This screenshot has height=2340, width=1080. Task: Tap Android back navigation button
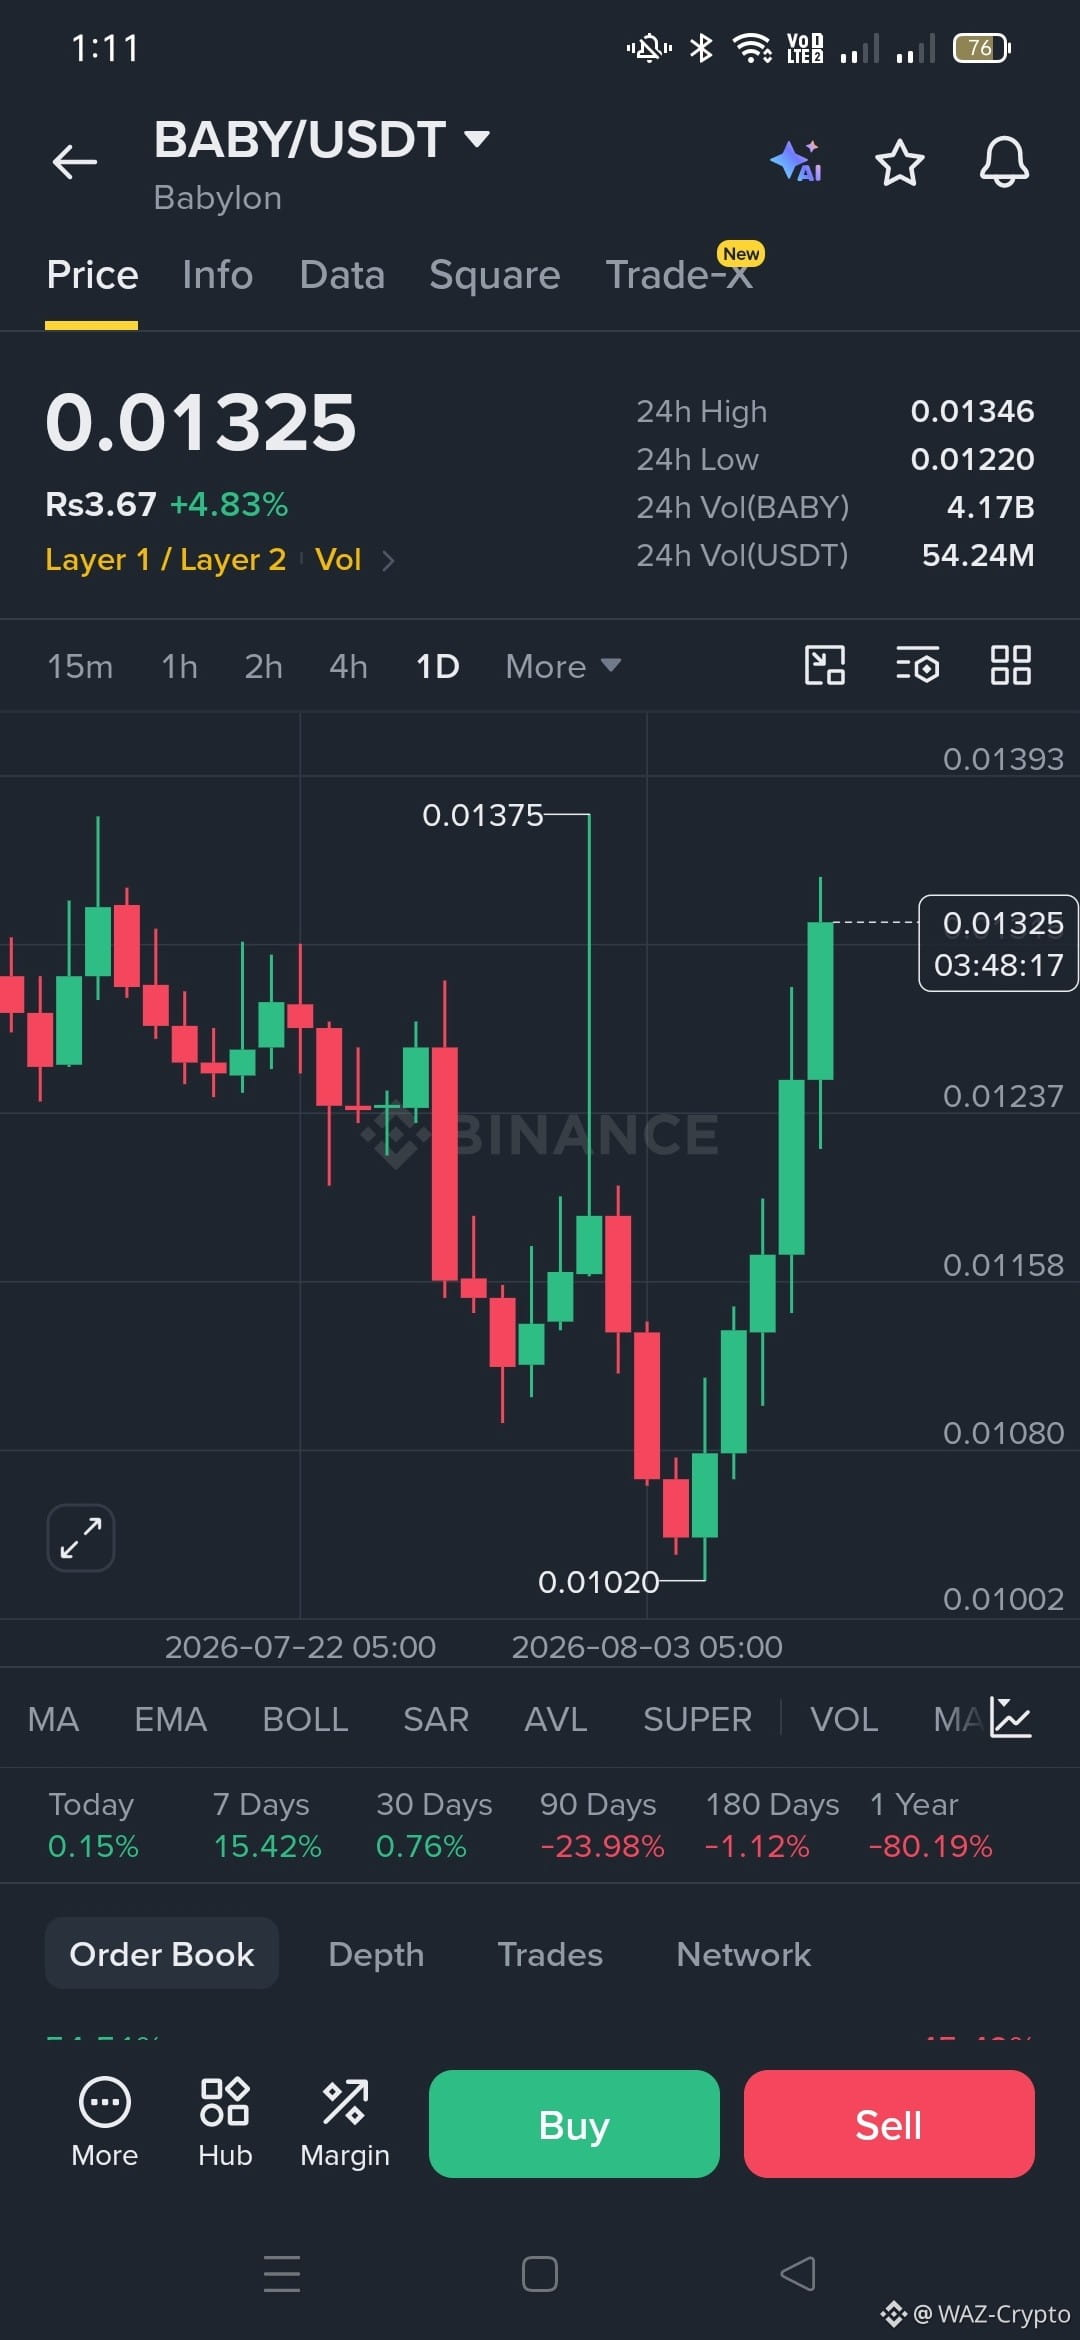[798, 2274]
